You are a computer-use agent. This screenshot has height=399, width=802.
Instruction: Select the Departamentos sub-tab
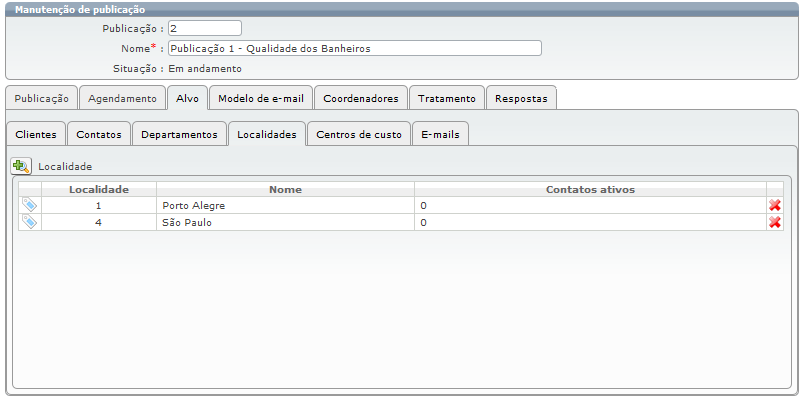[180, 135]
